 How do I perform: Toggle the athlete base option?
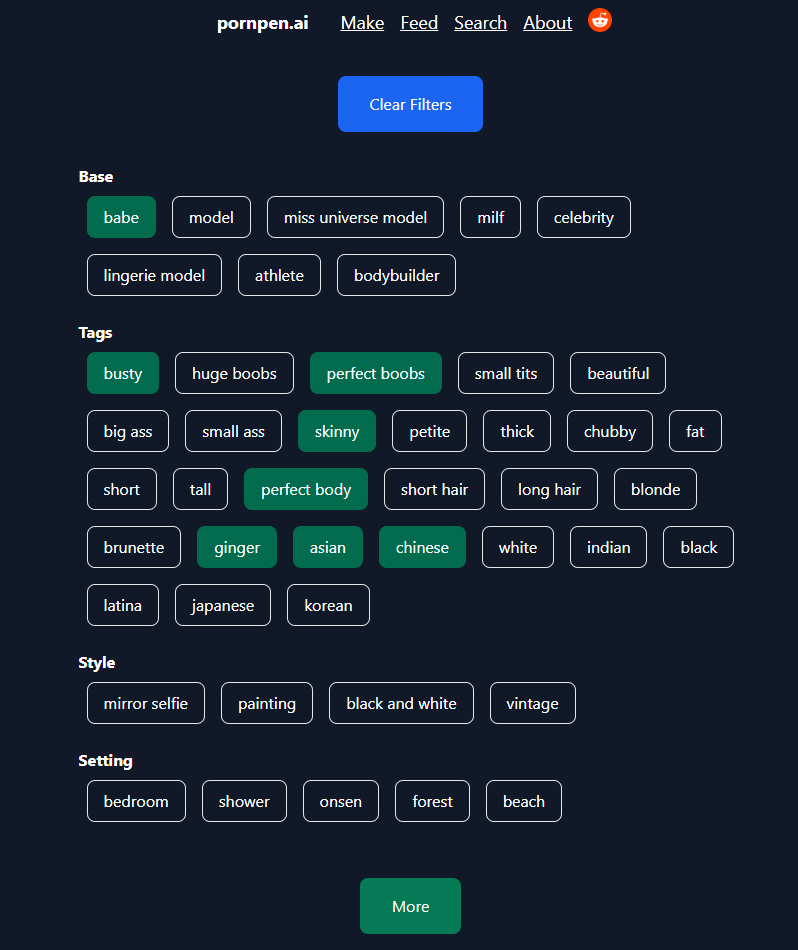click(279, 275)
